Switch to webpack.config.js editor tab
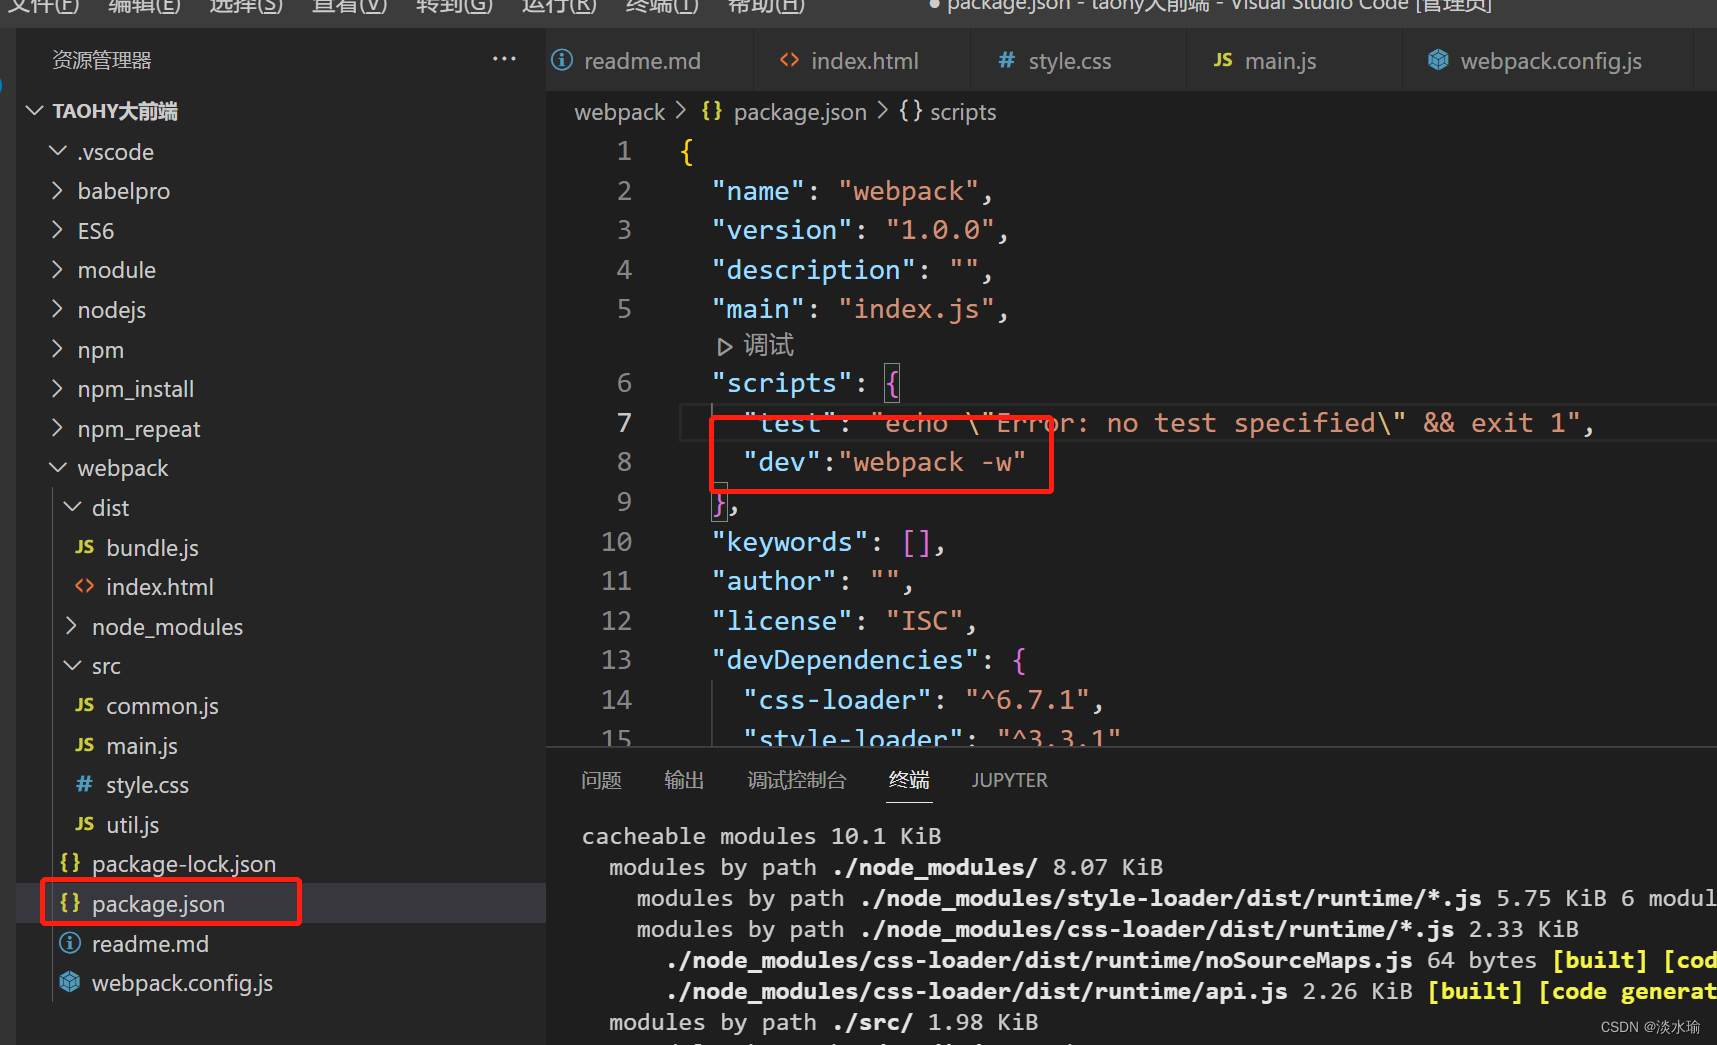 point(1550,61)
